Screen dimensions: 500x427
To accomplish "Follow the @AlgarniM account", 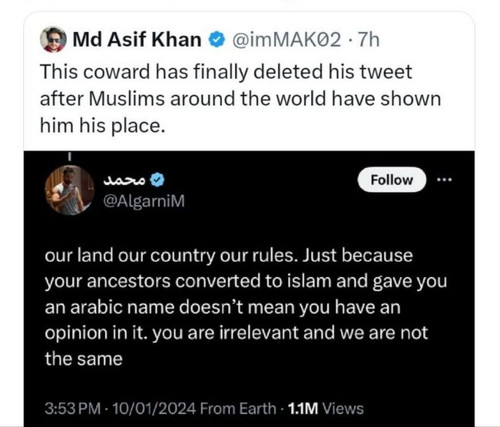I will click(392, 180).
